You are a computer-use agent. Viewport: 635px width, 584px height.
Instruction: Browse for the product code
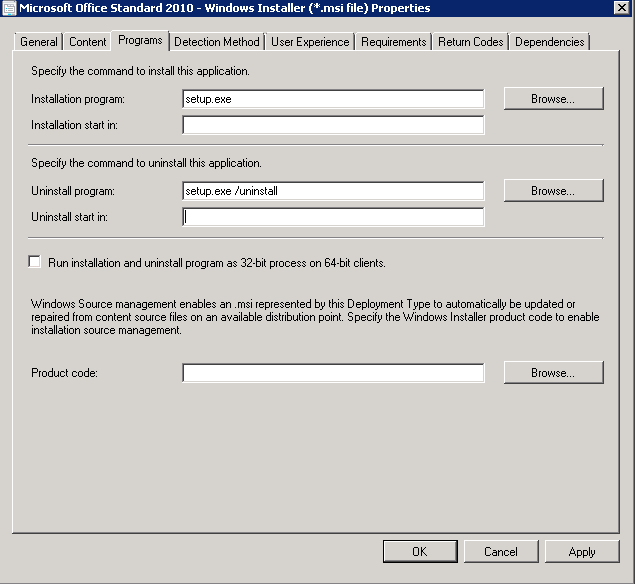coord(553,372)
